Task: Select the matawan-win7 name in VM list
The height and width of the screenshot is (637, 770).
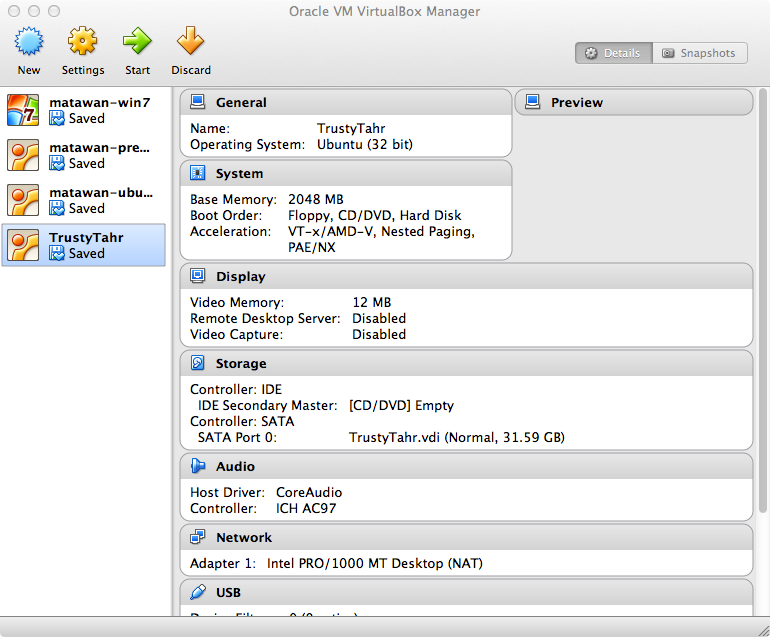Action: (100, 102)
